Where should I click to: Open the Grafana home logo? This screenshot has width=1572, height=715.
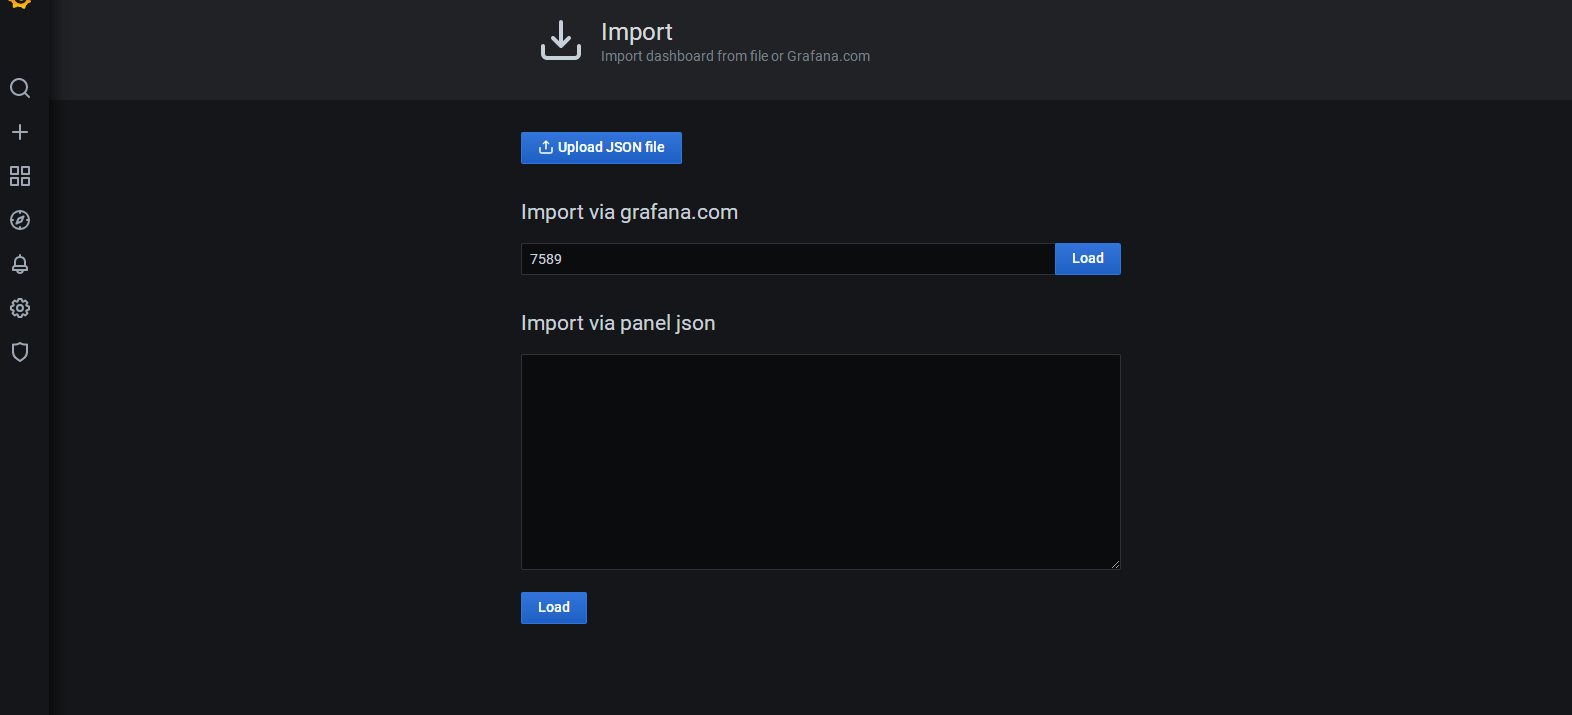click(x=20, y=4)
